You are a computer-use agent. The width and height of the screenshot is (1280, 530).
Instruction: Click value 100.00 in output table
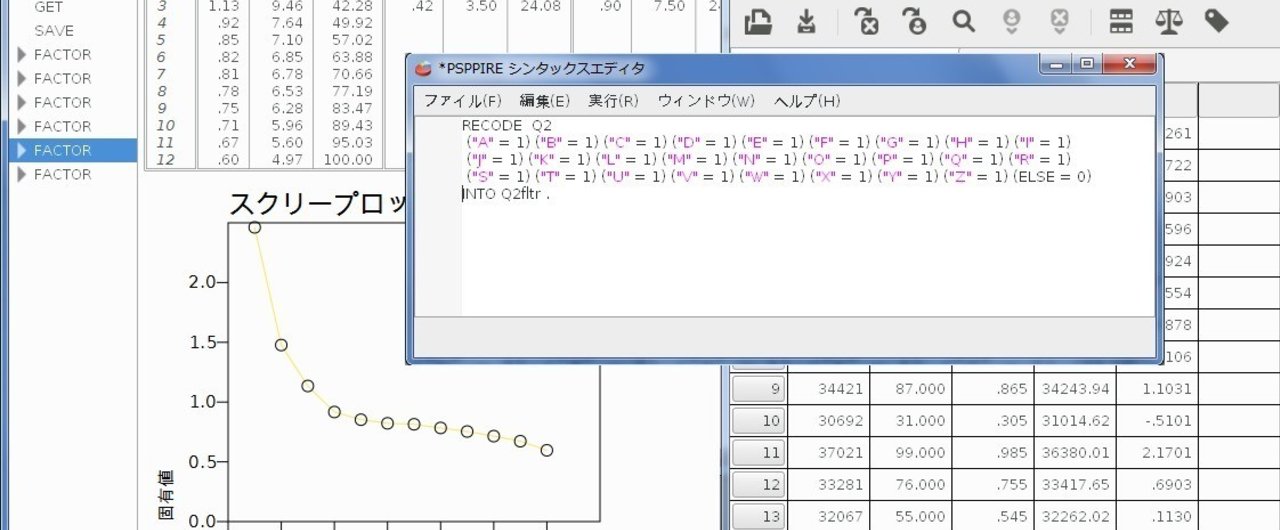pos(349,159)
